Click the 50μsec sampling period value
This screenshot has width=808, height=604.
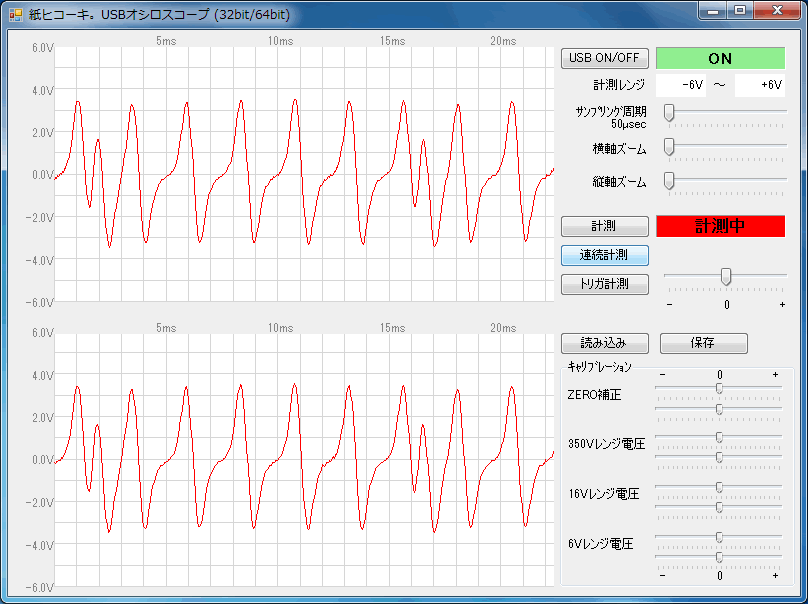[629, 124]
